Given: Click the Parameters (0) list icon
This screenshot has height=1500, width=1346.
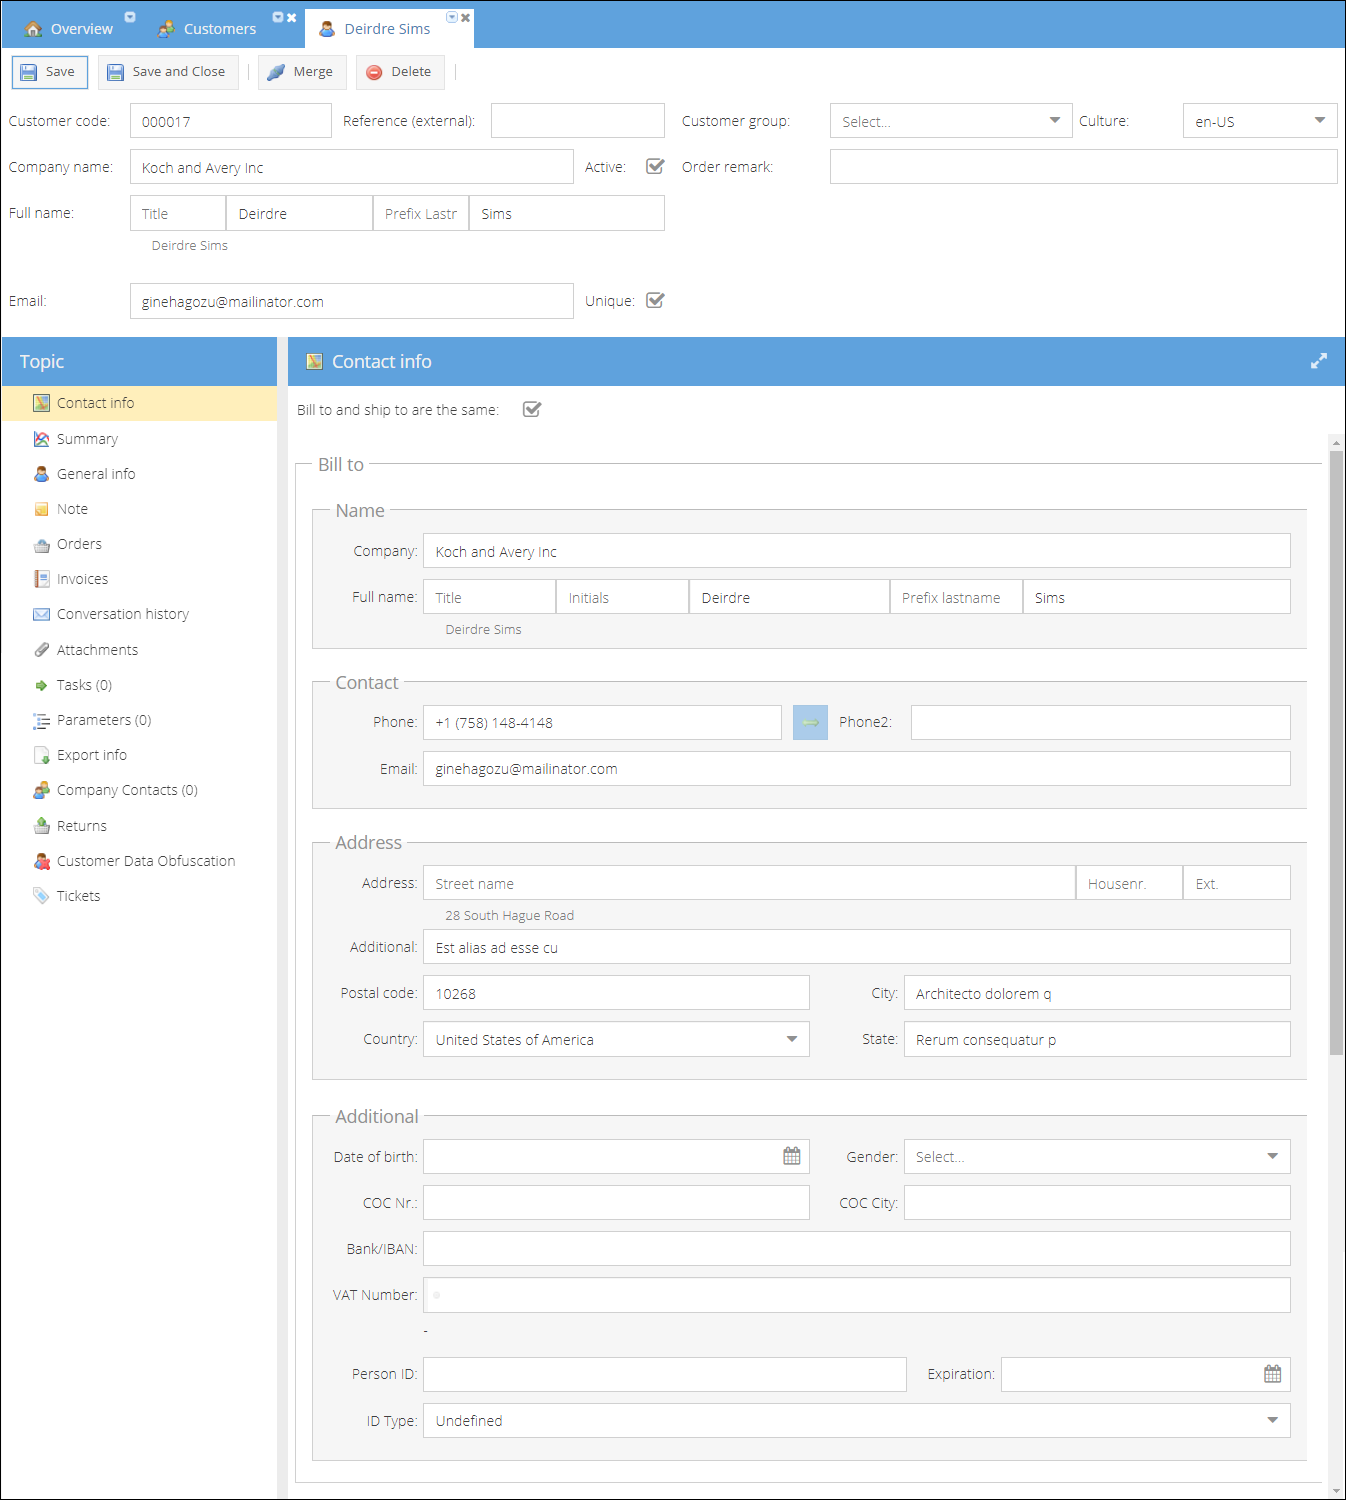Looking at the screenshot, I should click(x=41, y=720).
